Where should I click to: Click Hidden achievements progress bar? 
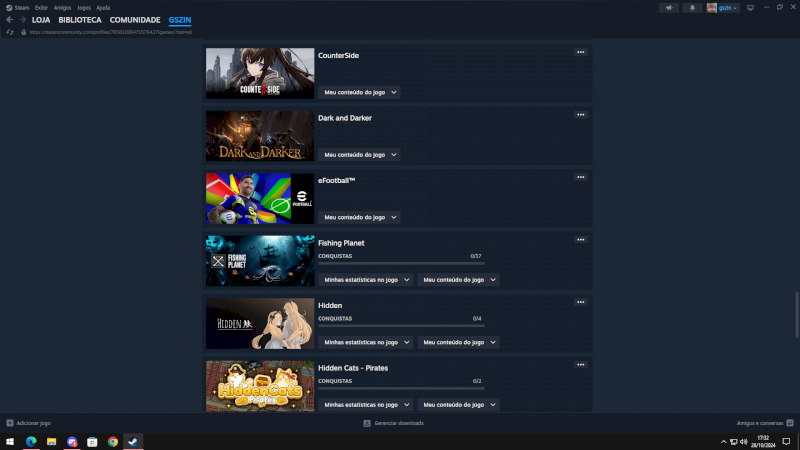401,326
